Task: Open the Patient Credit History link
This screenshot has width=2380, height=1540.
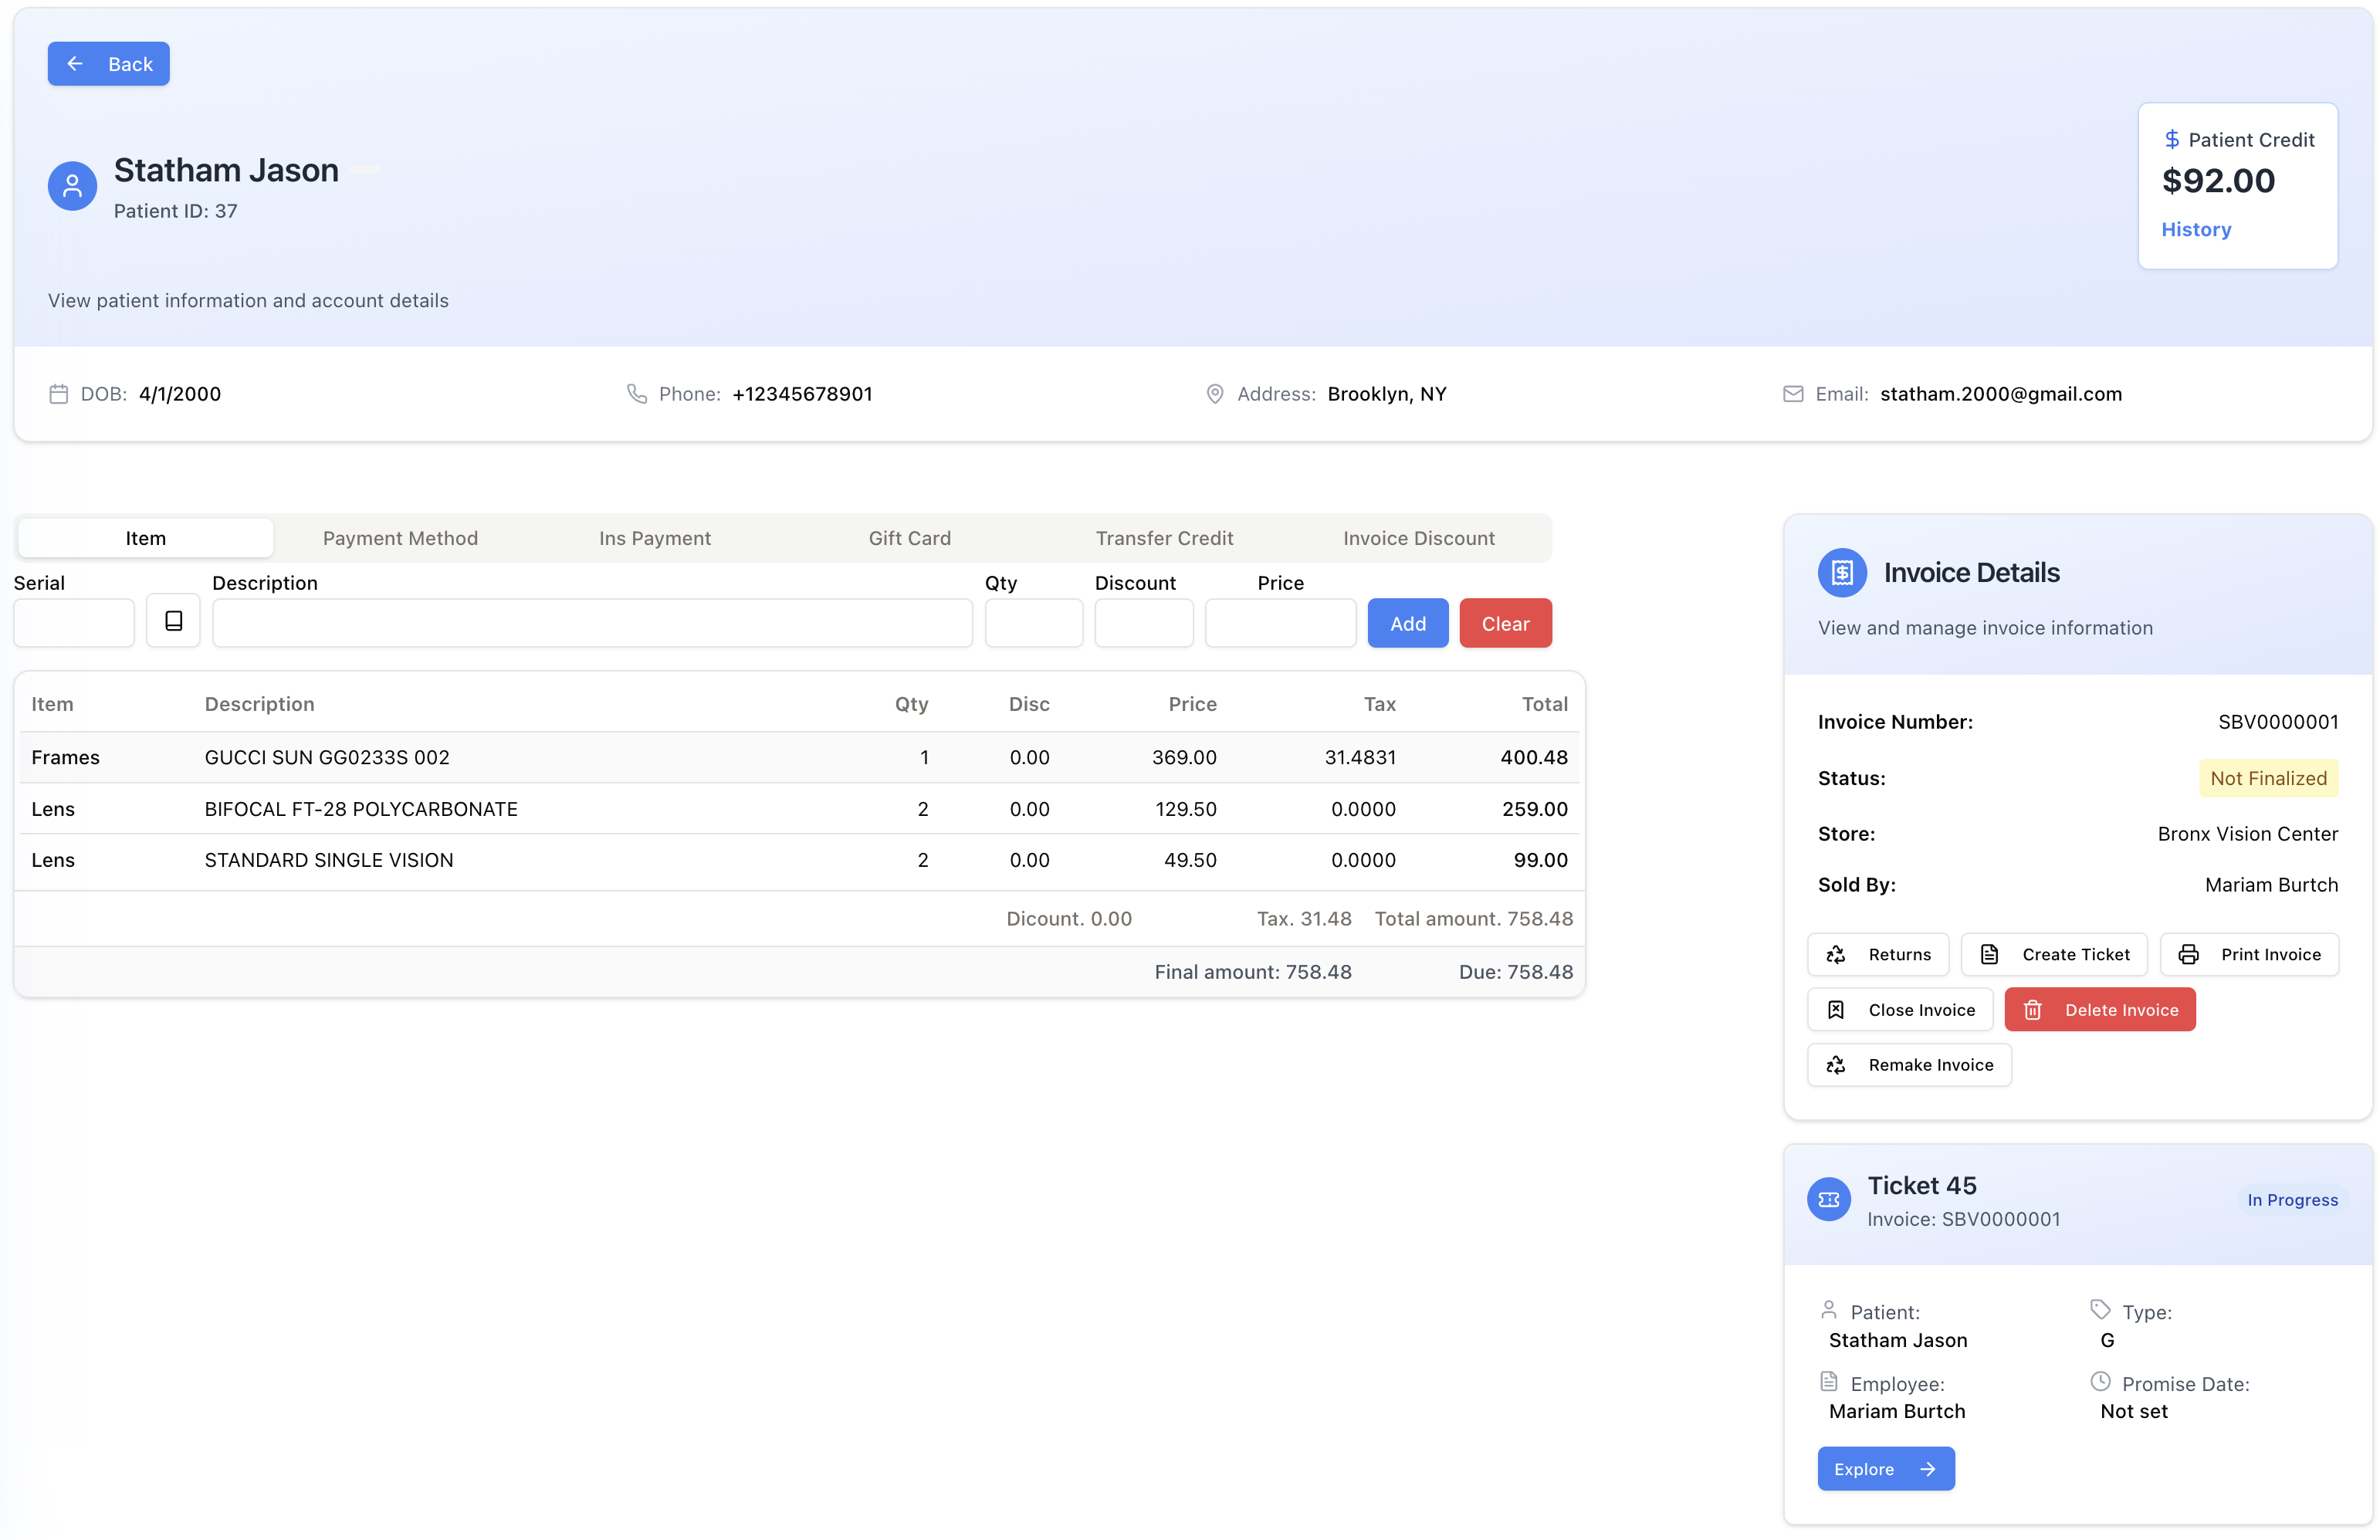Action: (x=2196, y=230)
